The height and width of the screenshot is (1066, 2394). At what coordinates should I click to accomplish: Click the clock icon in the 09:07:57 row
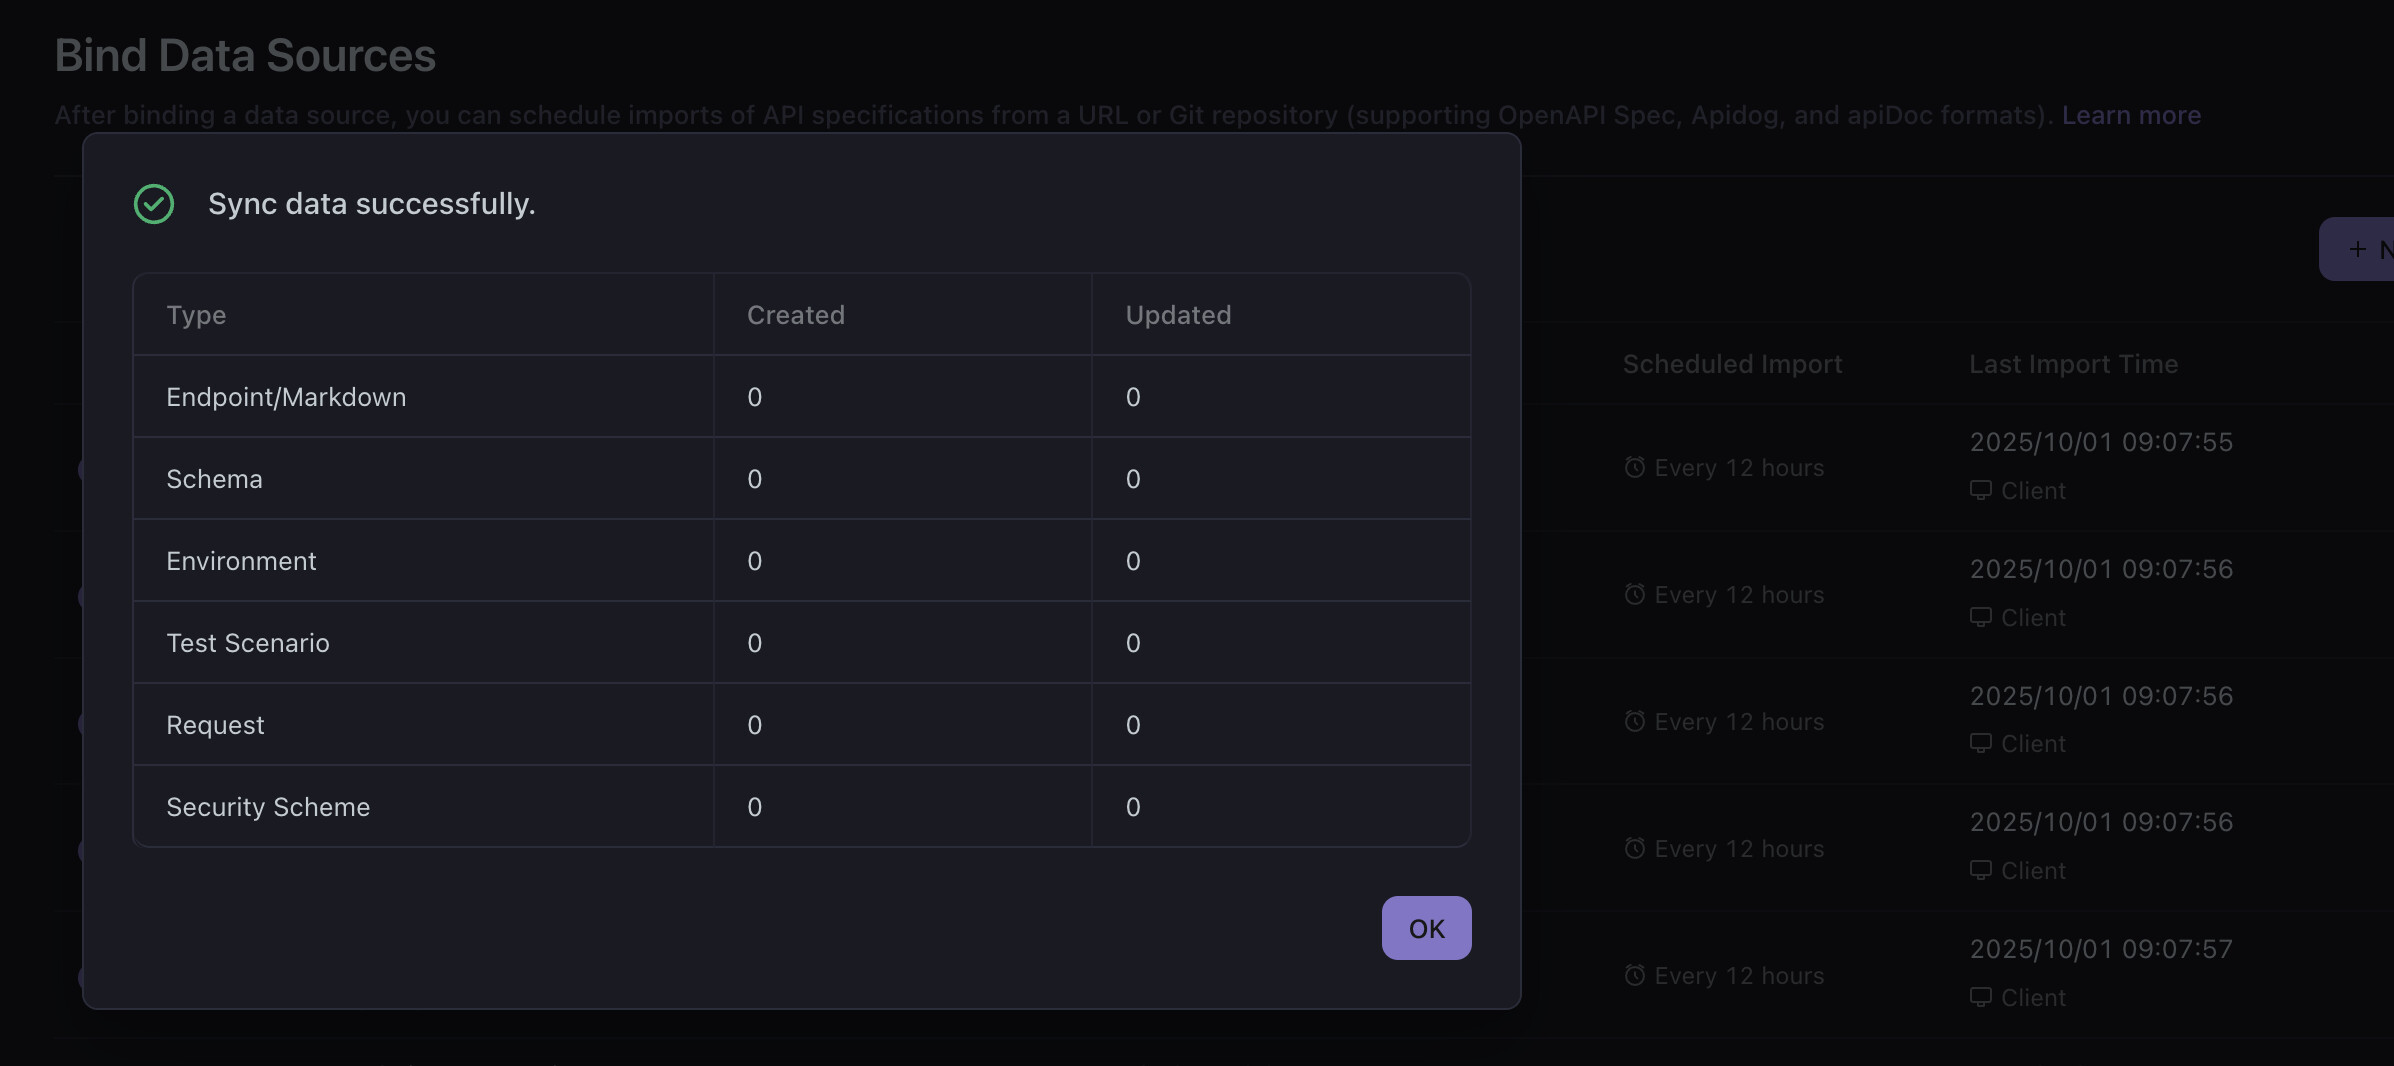click(x=1635, y=975)
